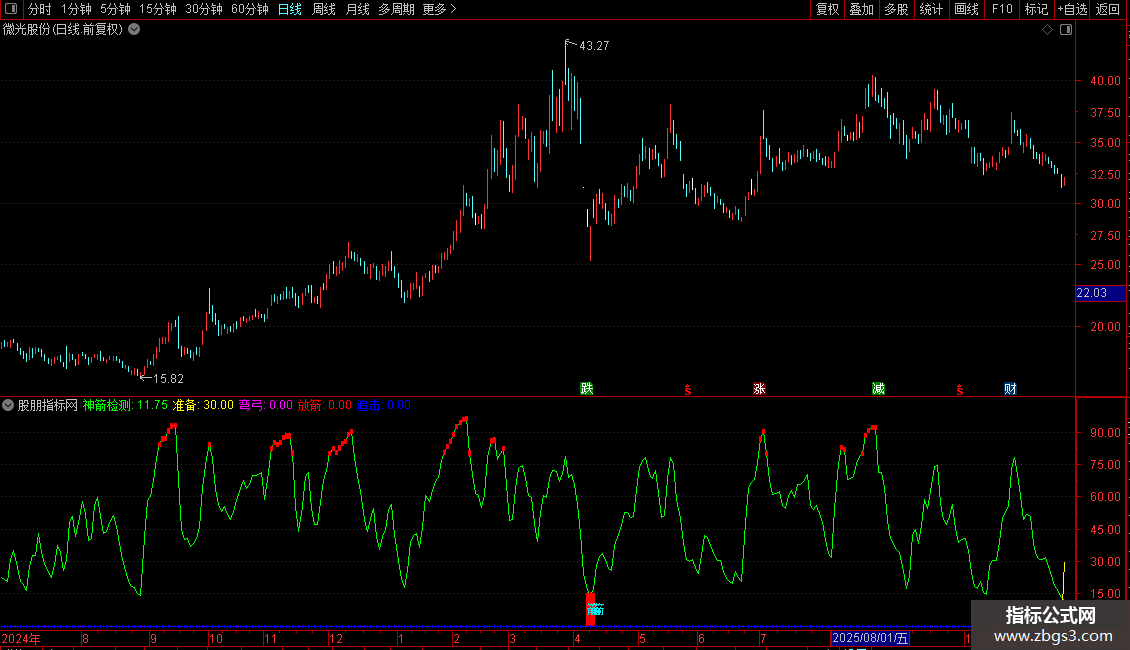Click the 2025/08/01/五 date marker
The width and height of the screenshot is (1130, 650).
tap(871, 638)
